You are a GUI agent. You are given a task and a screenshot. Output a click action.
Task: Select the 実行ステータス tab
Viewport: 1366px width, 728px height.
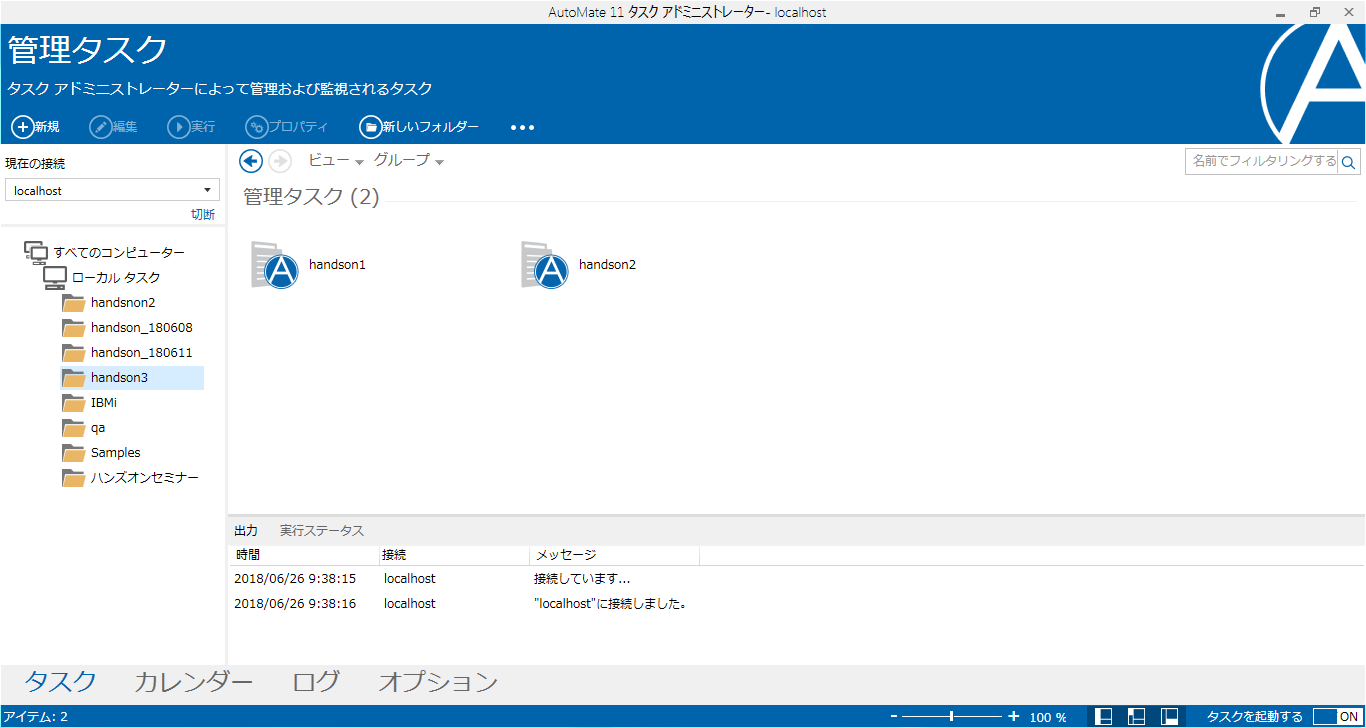(x=322, y=530)
